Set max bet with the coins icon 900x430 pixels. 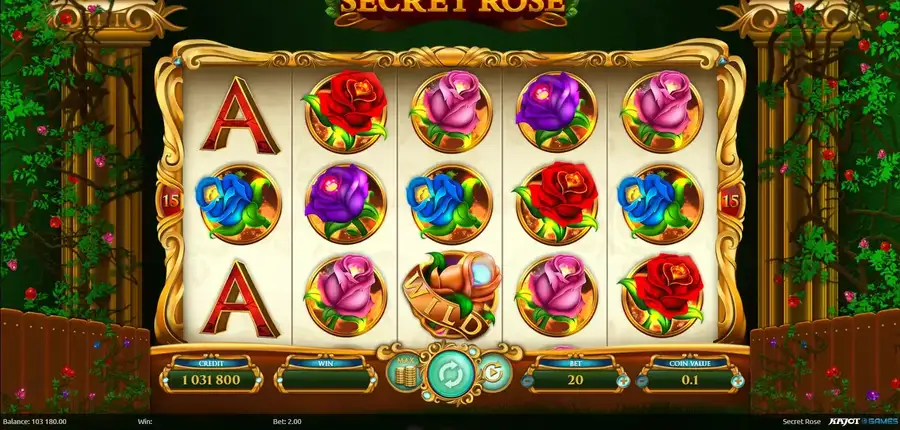coord(406,373)
